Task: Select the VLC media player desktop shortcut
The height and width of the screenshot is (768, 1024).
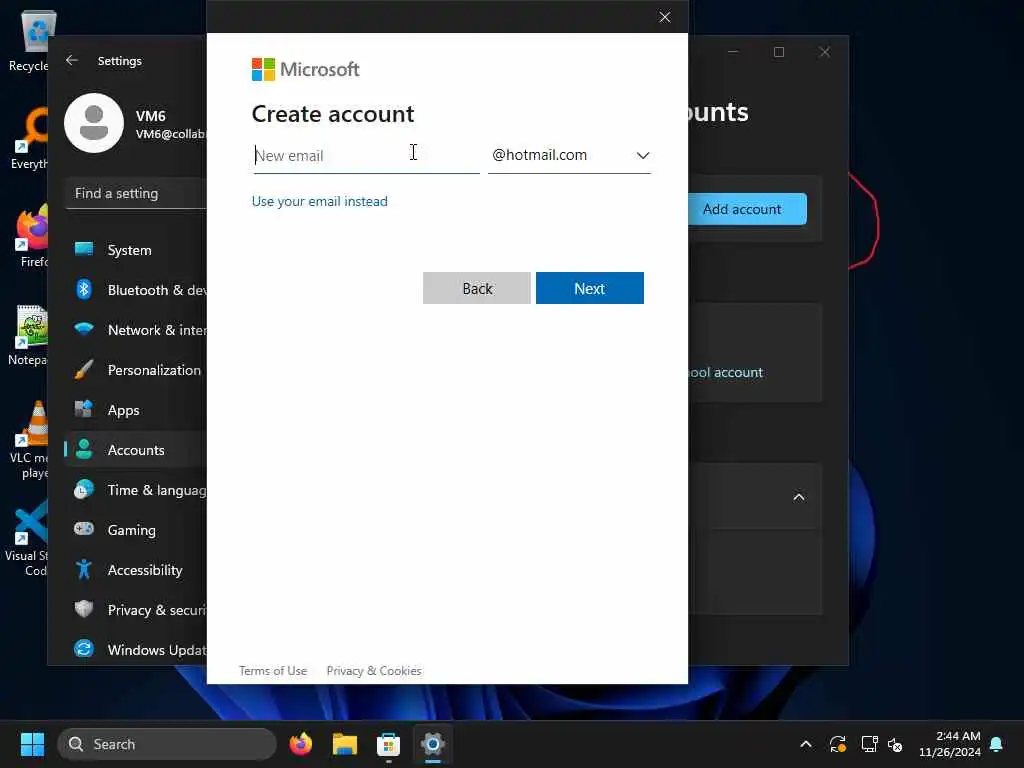Action: [x=29, y=440]
